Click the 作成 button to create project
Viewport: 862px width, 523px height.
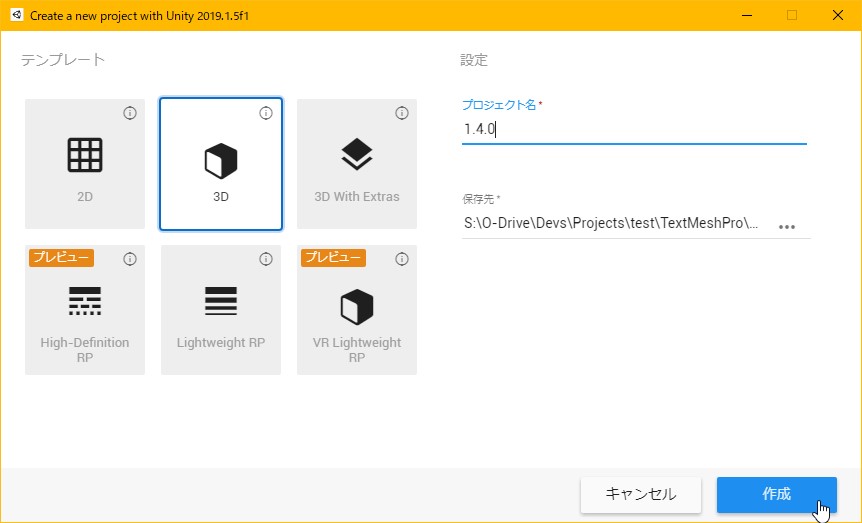pyautogui.click(x=777, y=494)
